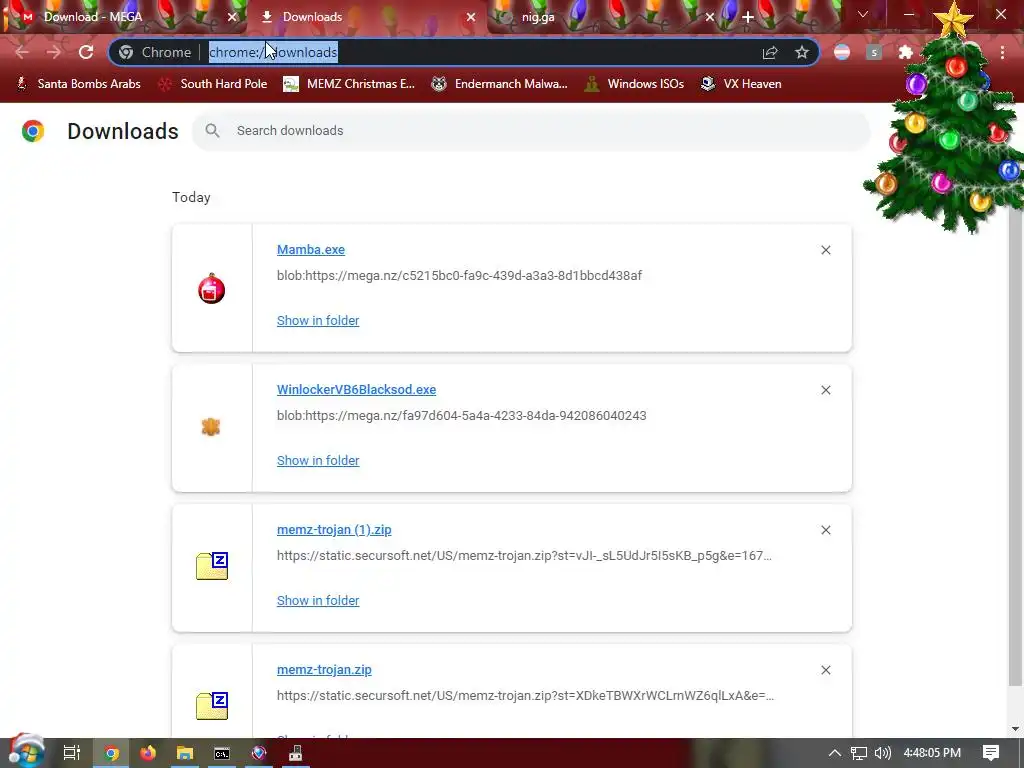Open the Windows ISOs bookmark
Image resolution: width=1024 pixels, height=768 pixels.
click(634, 84)
